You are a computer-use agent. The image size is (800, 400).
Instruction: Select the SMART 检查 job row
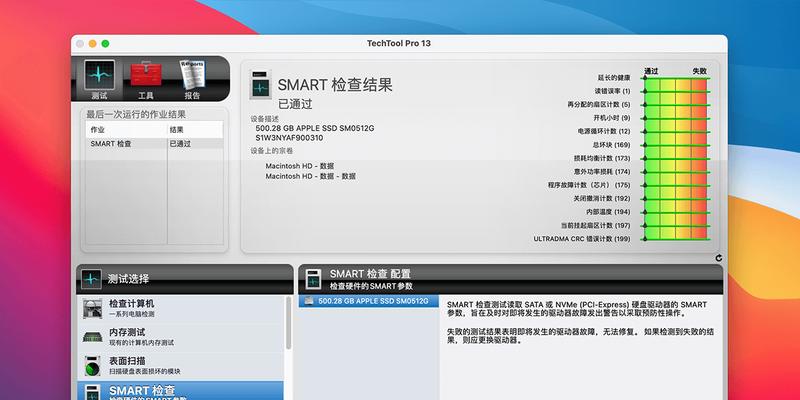[x=155, y=144]
